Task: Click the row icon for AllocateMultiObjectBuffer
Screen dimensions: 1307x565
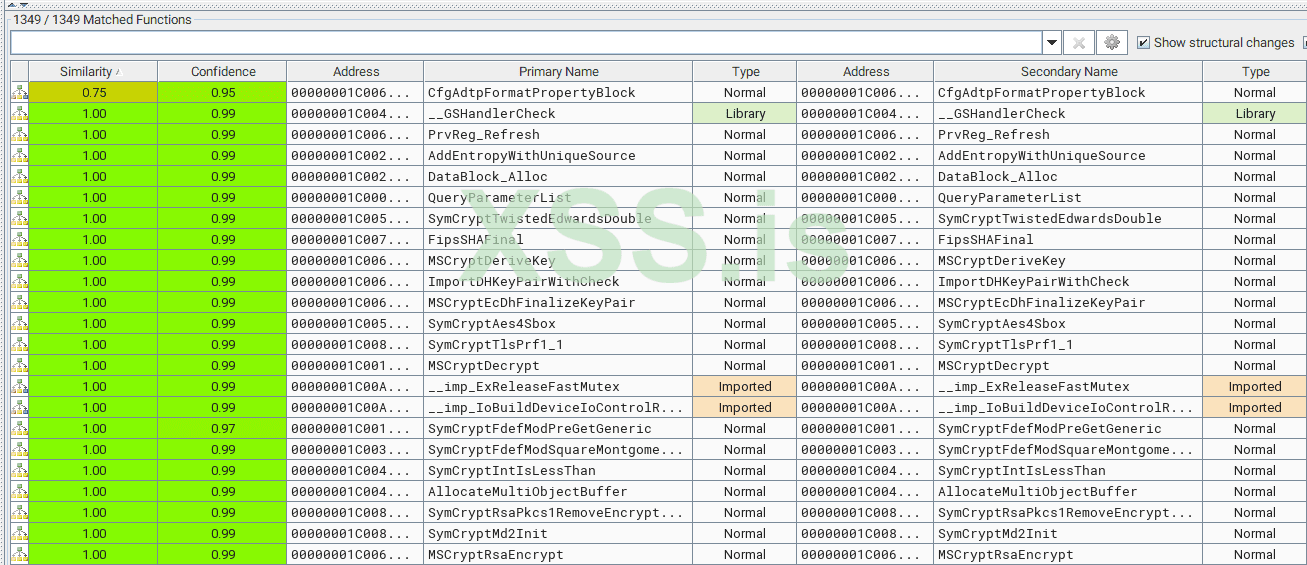Action: 19,492
